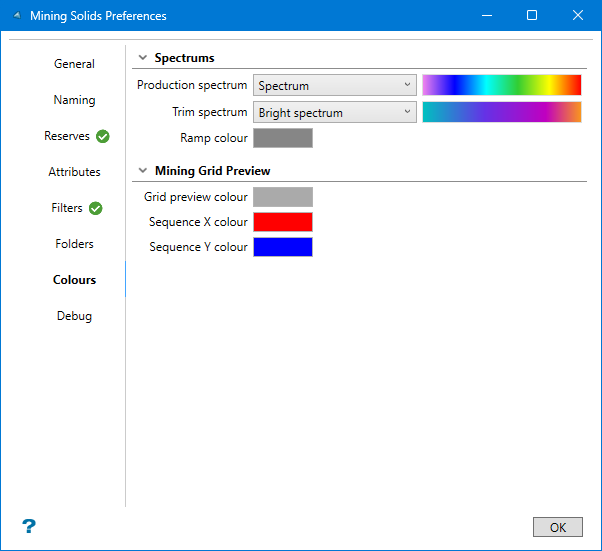Switch to the General tab

(74, 64)
